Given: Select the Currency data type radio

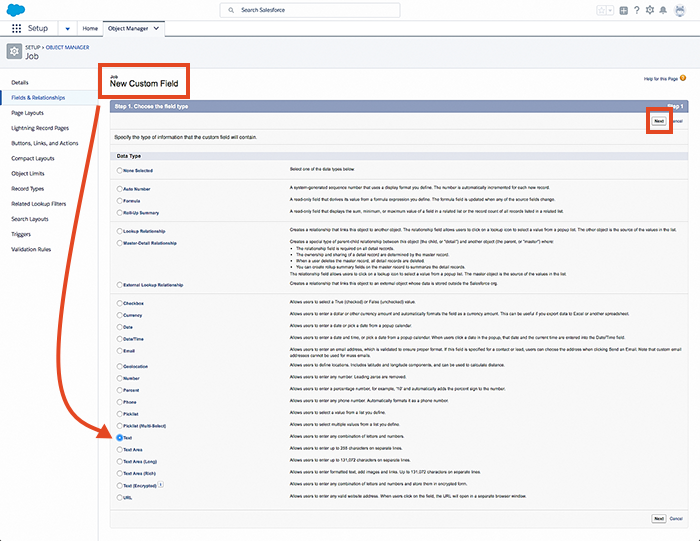Looking at the screenshot, I should click(120, 315).
